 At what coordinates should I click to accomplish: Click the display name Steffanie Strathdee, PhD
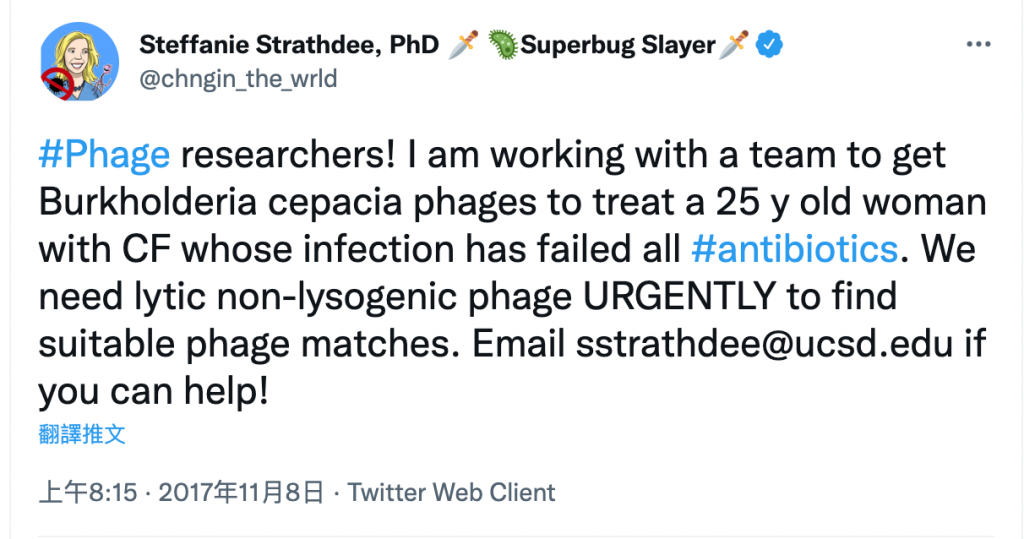click(290, 45)
